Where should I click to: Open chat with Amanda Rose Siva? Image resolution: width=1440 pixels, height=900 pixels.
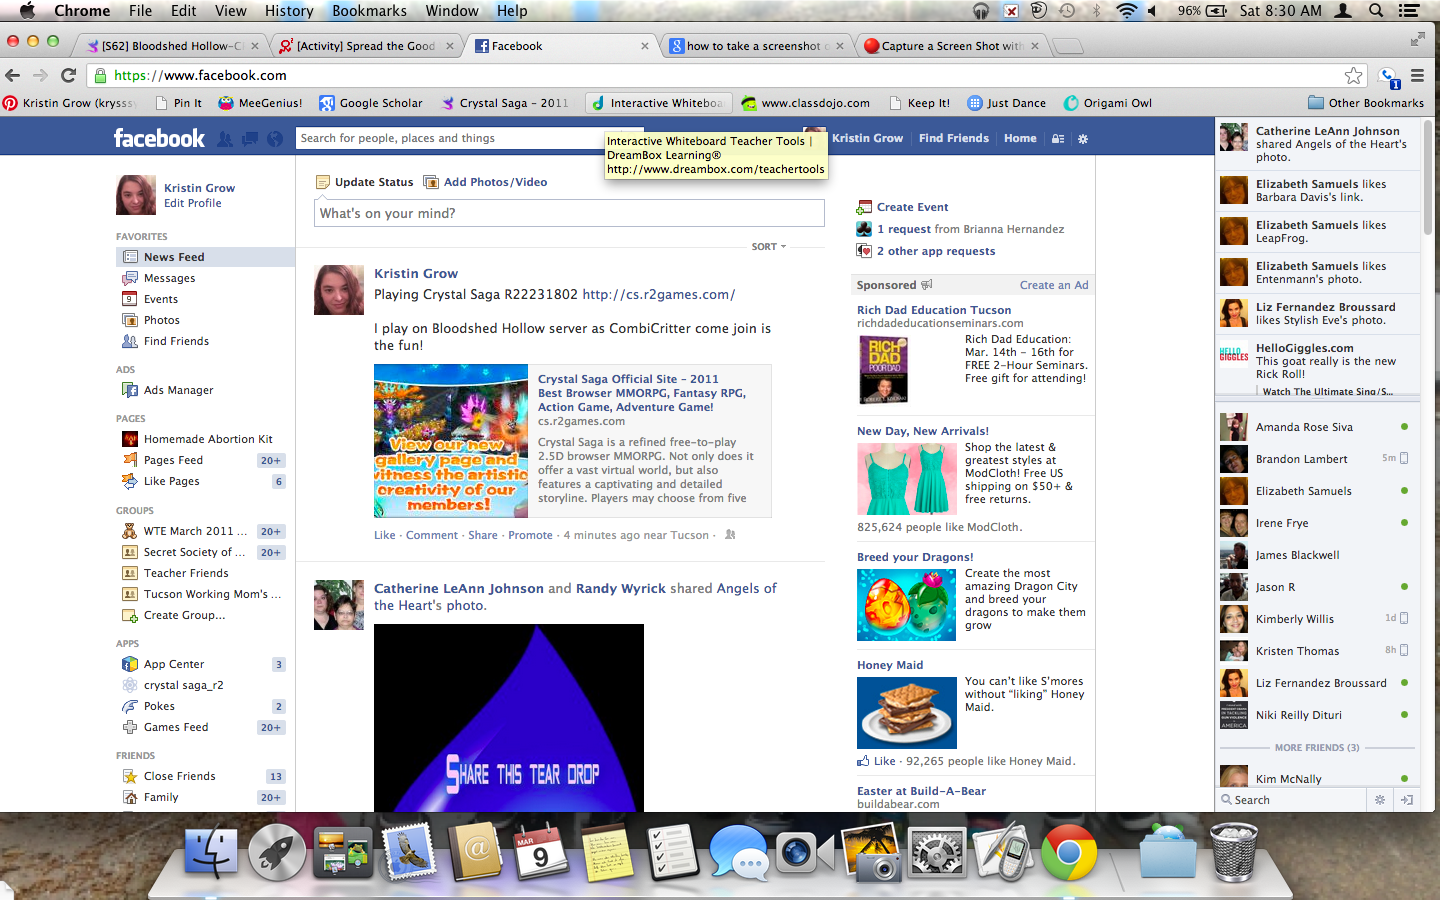[x=1304, y=427]
